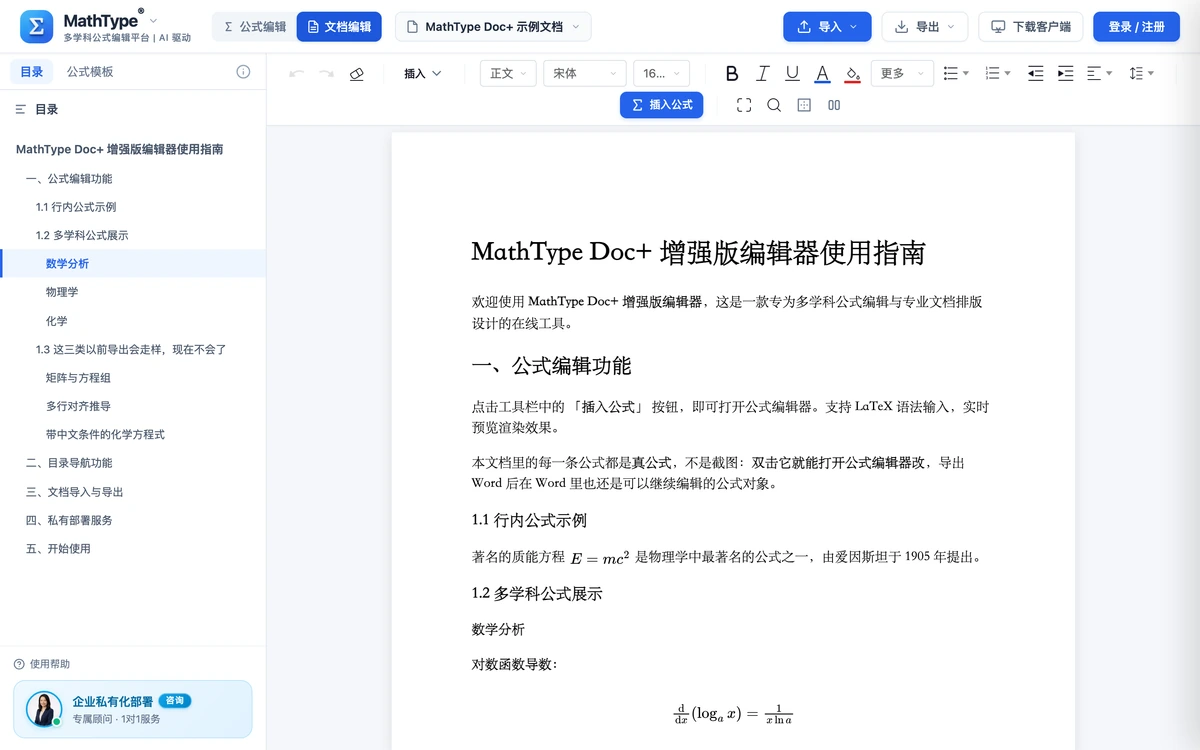
Task: Click the undo arrow icon
Action: pos(296,74)
